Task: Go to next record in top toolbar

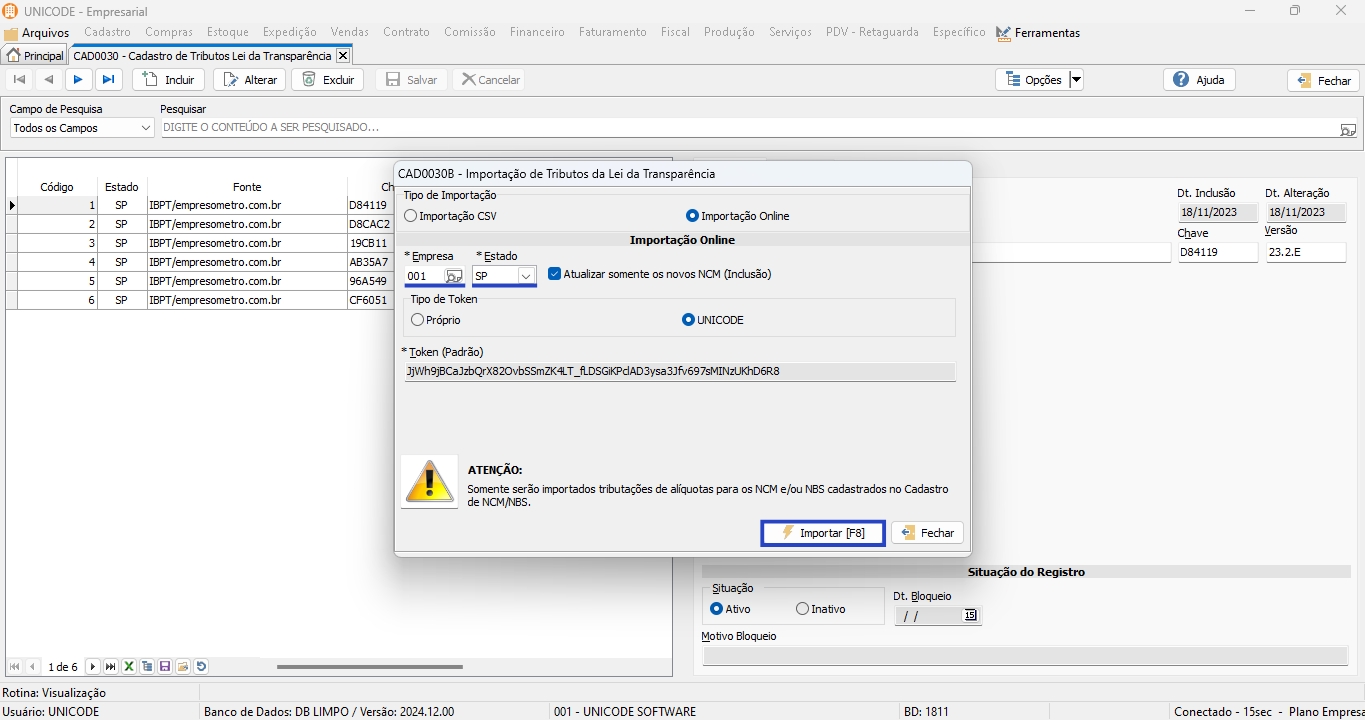Action: [78, 80]
